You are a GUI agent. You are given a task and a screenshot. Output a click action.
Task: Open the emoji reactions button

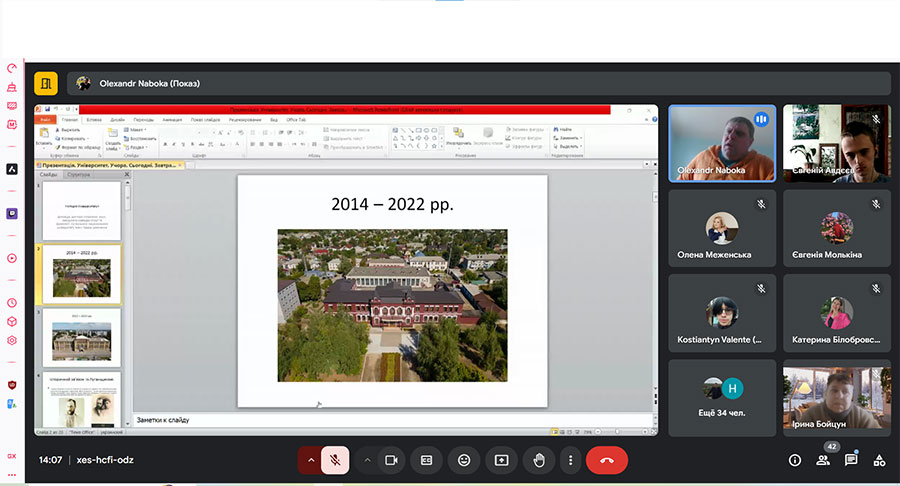[x=464, y=460]
